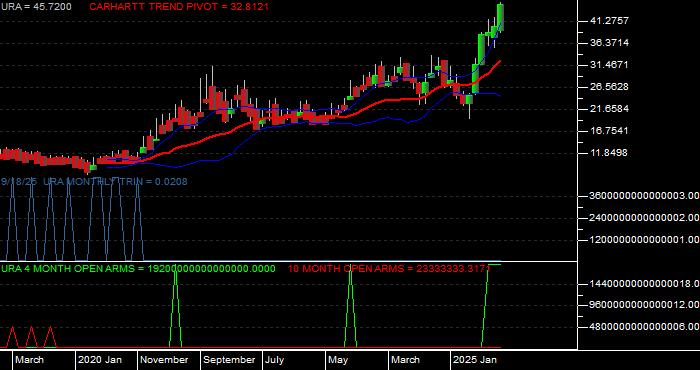Click the 31.4671 price axis value
Image resolution: width=700 pixels, height=370 pixels.
(x=609, y=65)
